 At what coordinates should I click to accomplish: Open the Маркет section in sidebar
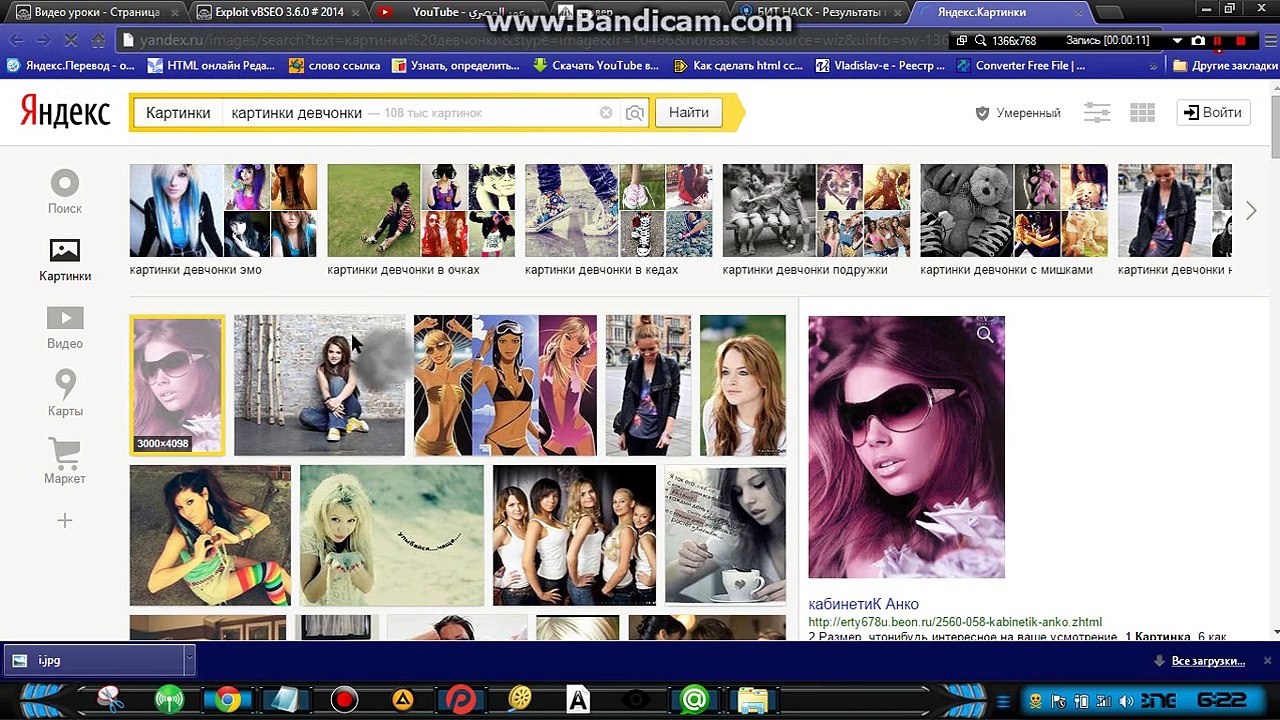click(65, 462)
